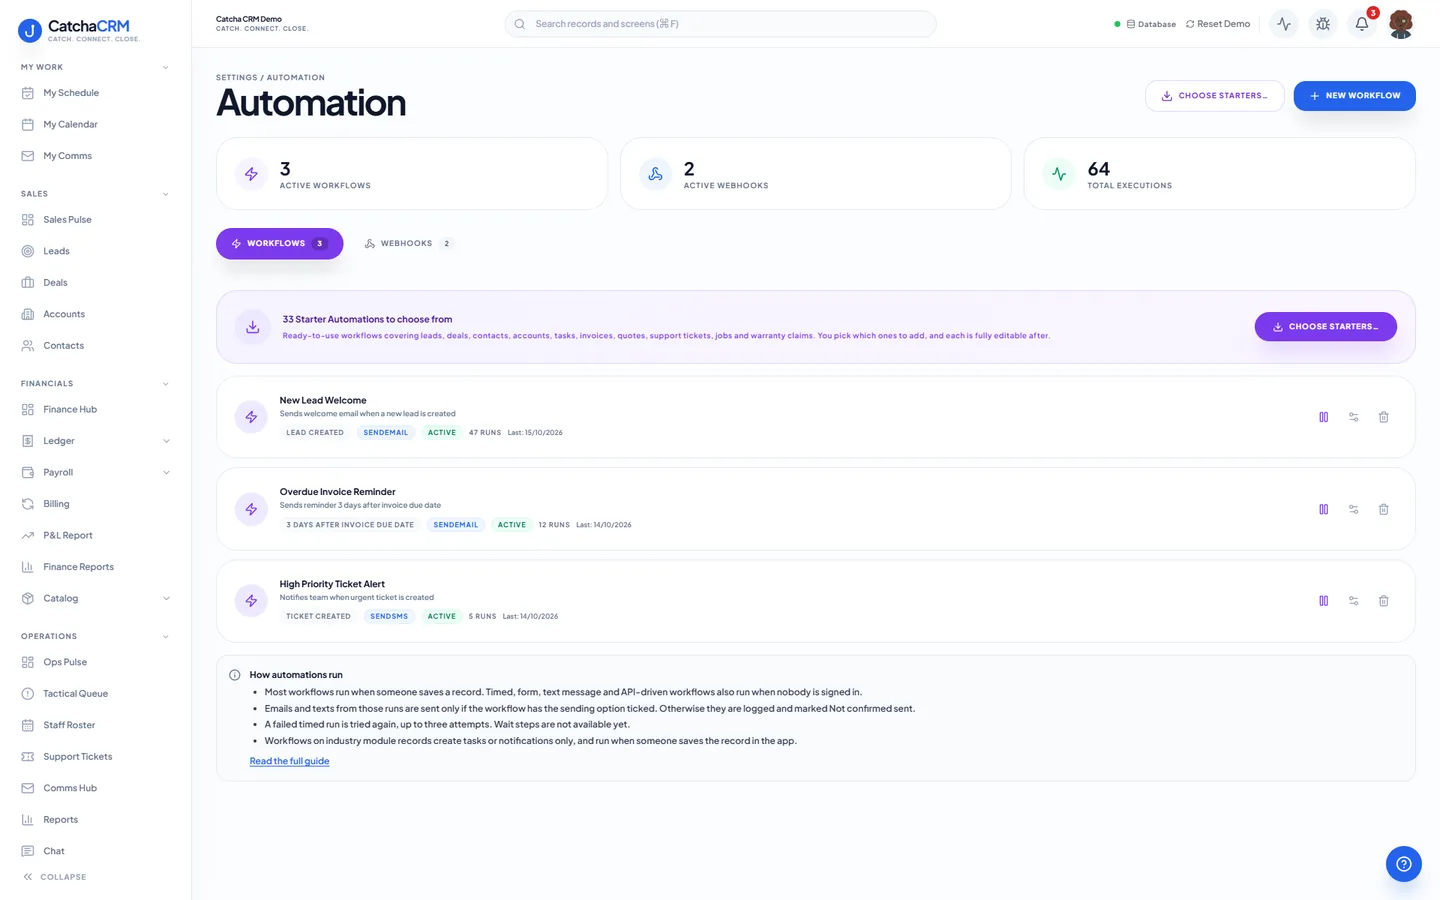Go to Leads in the sidebar

tap(96, 251)
